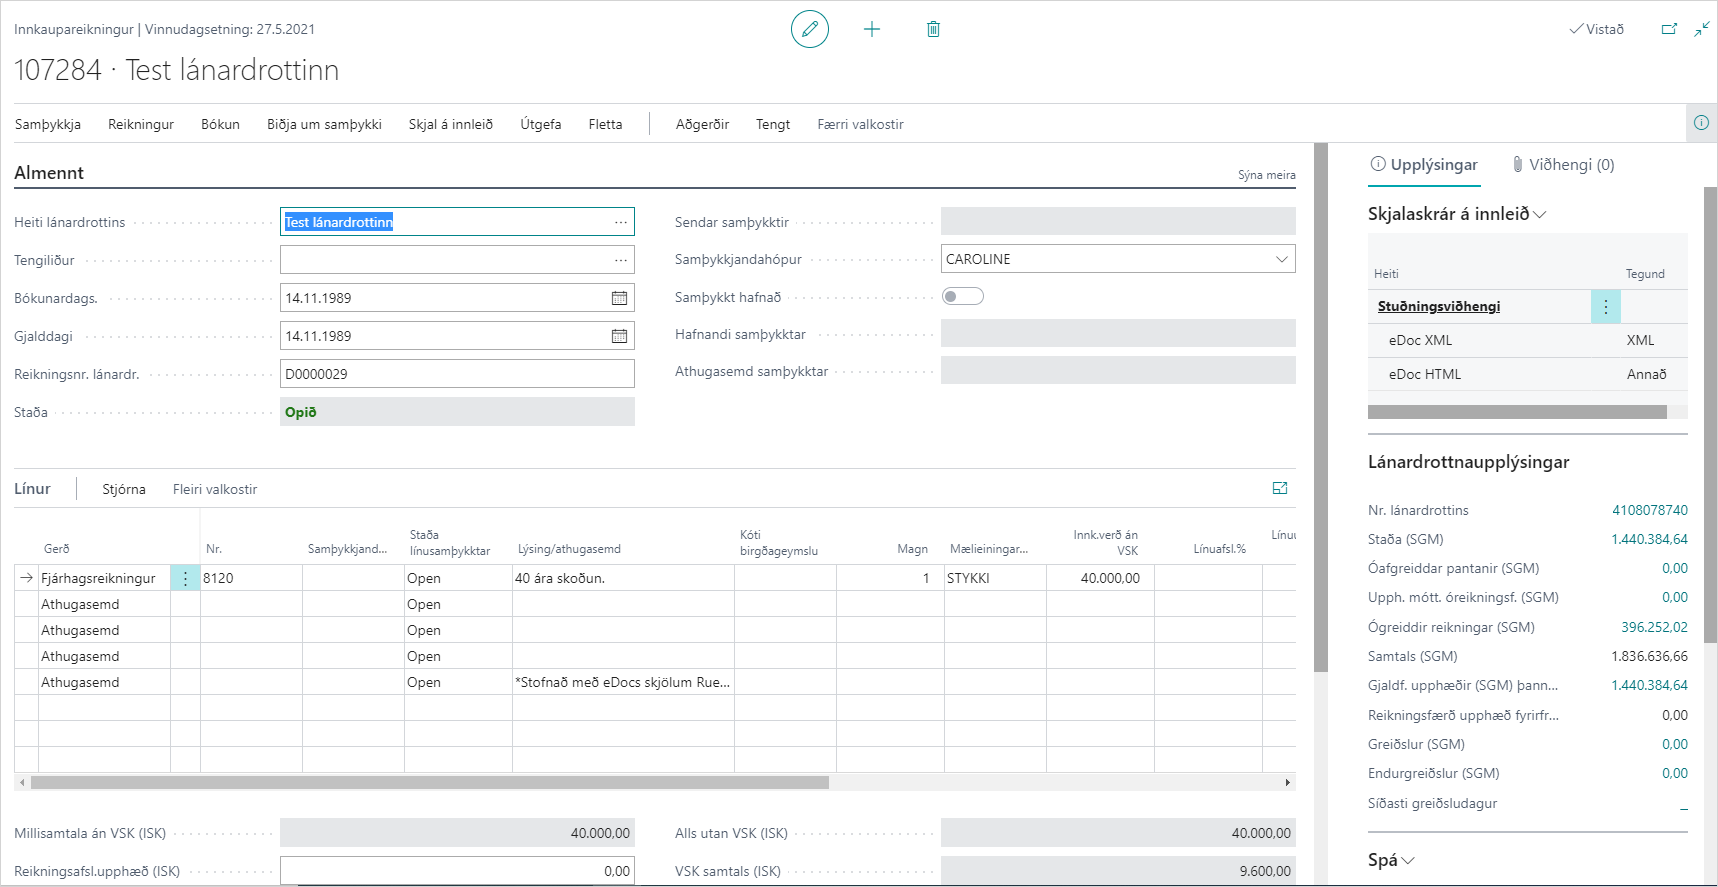The width and height of the screenshot is (1718, 887).
Task: Click the trash delete icon
Action: point(933,29)
